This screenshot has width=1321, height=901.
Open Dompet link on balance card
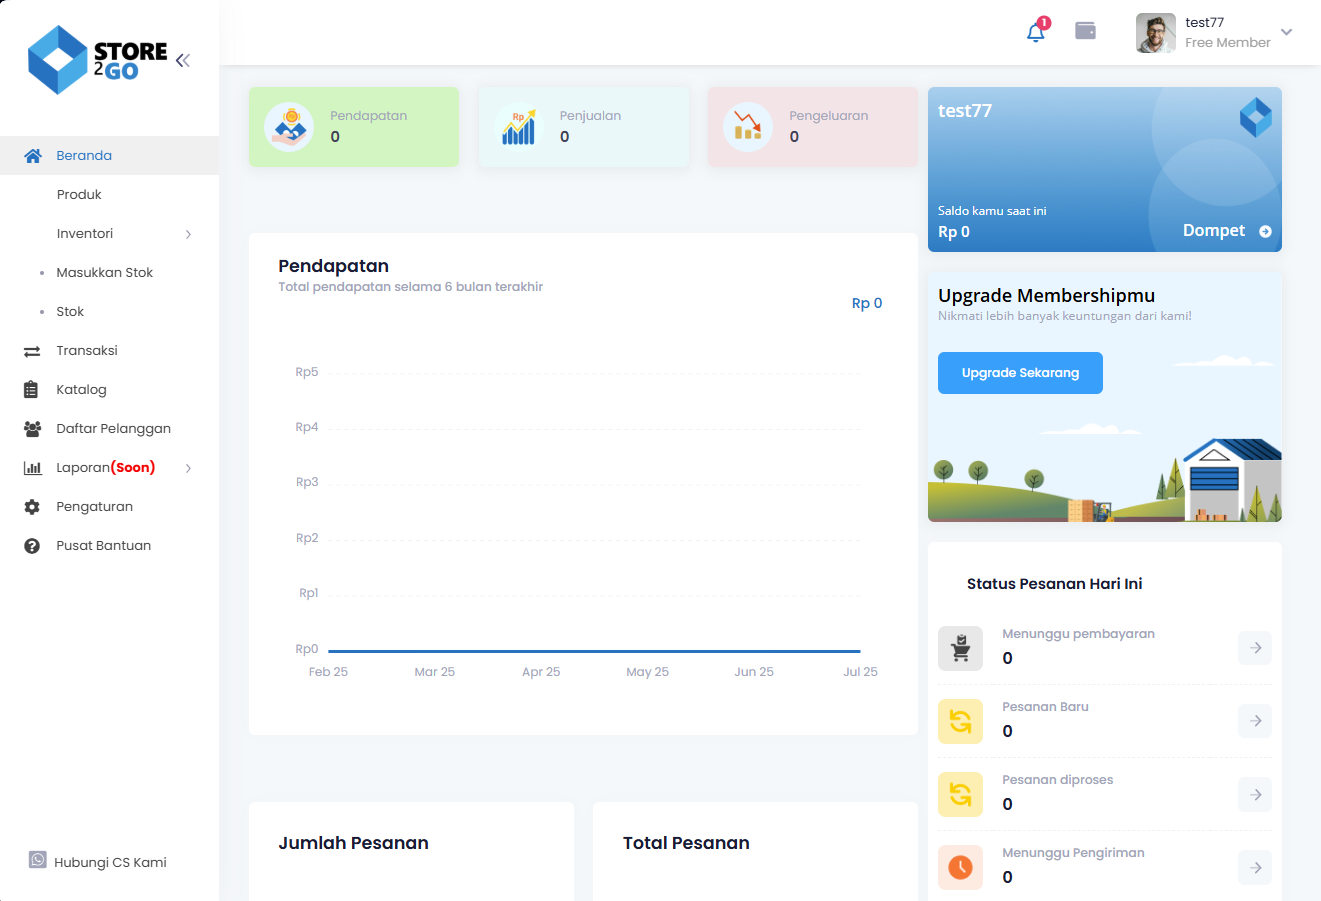point(1226,231)
